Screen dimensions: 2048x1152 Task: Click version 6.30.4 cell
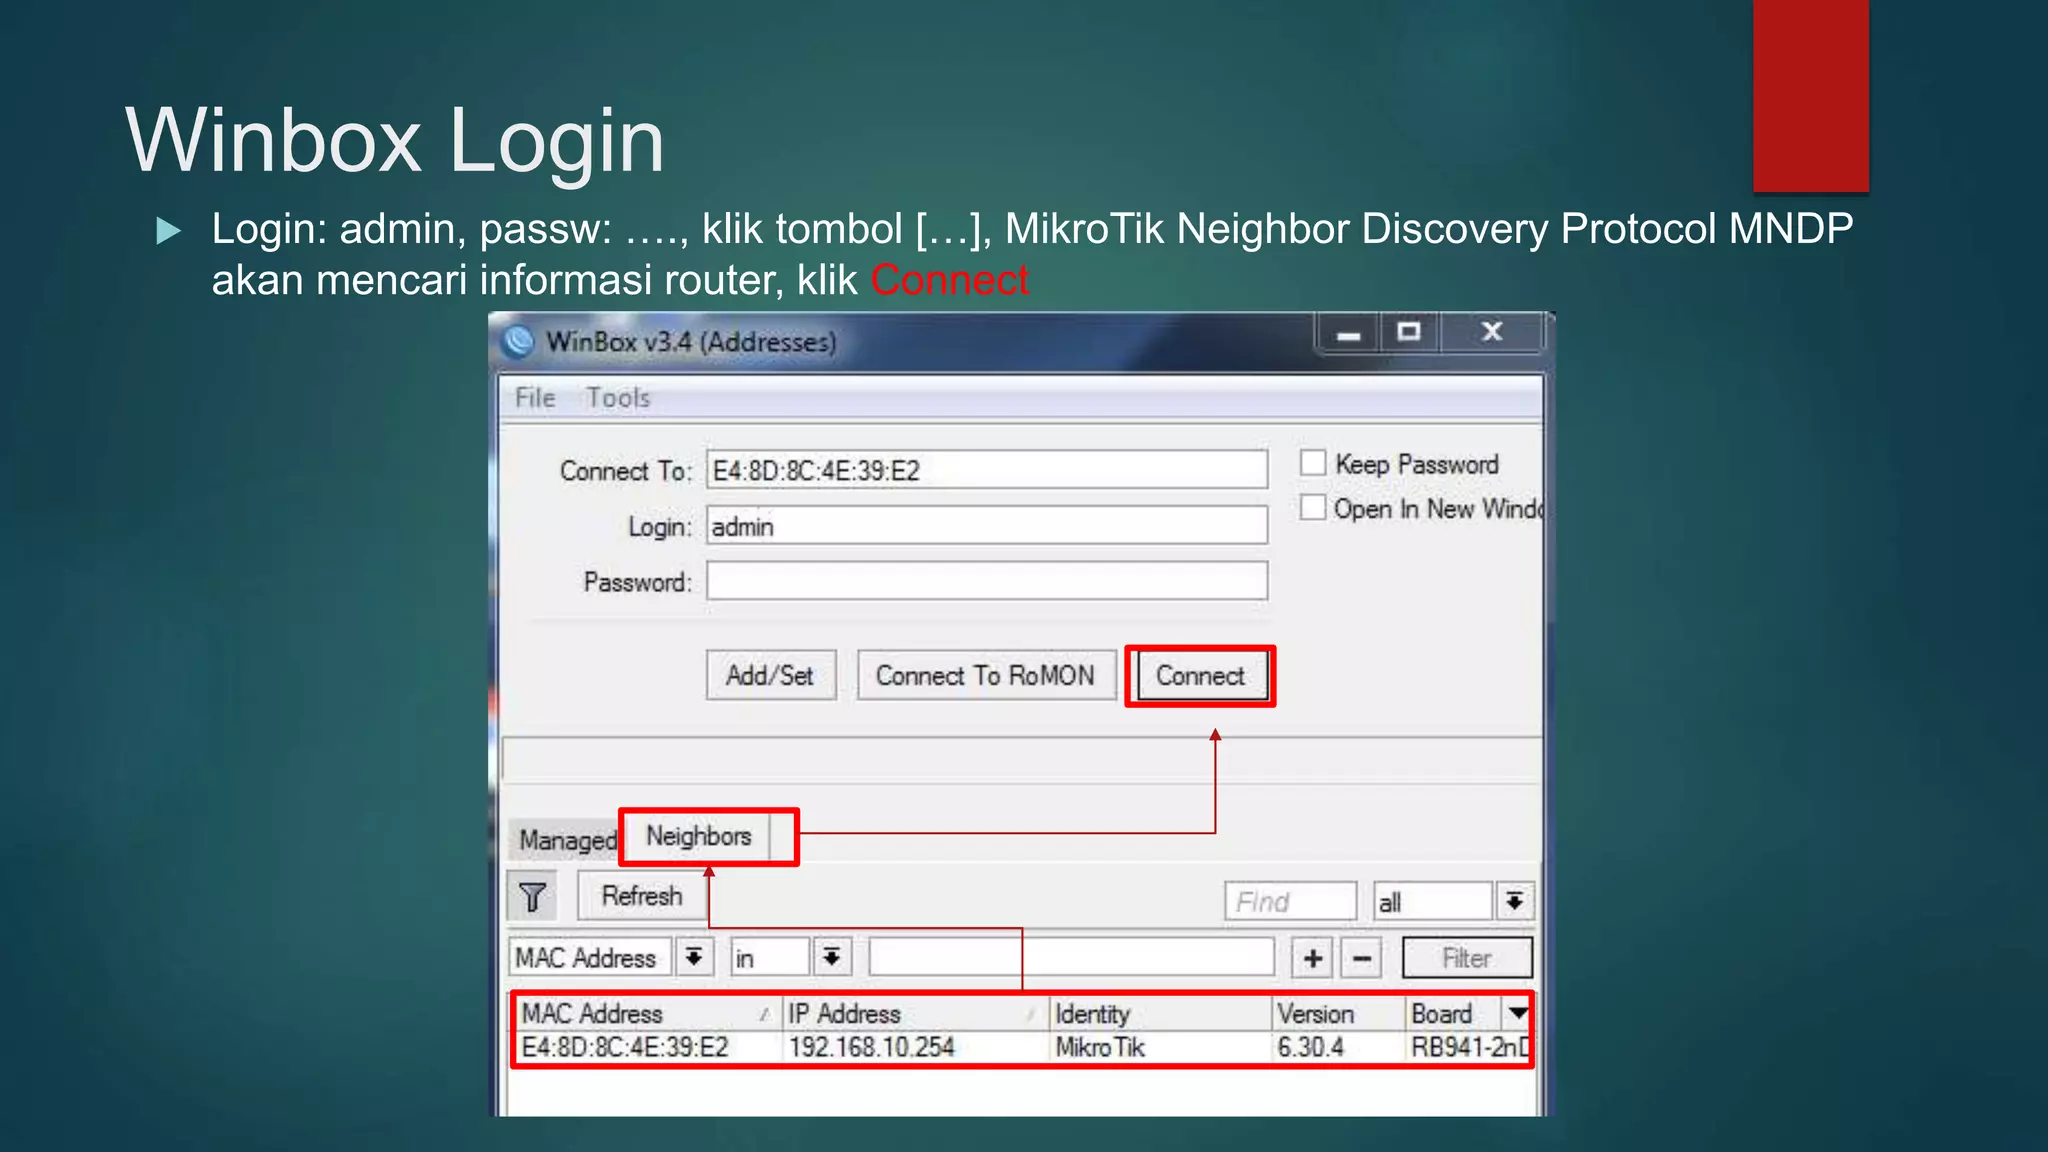(1310, 1048)
